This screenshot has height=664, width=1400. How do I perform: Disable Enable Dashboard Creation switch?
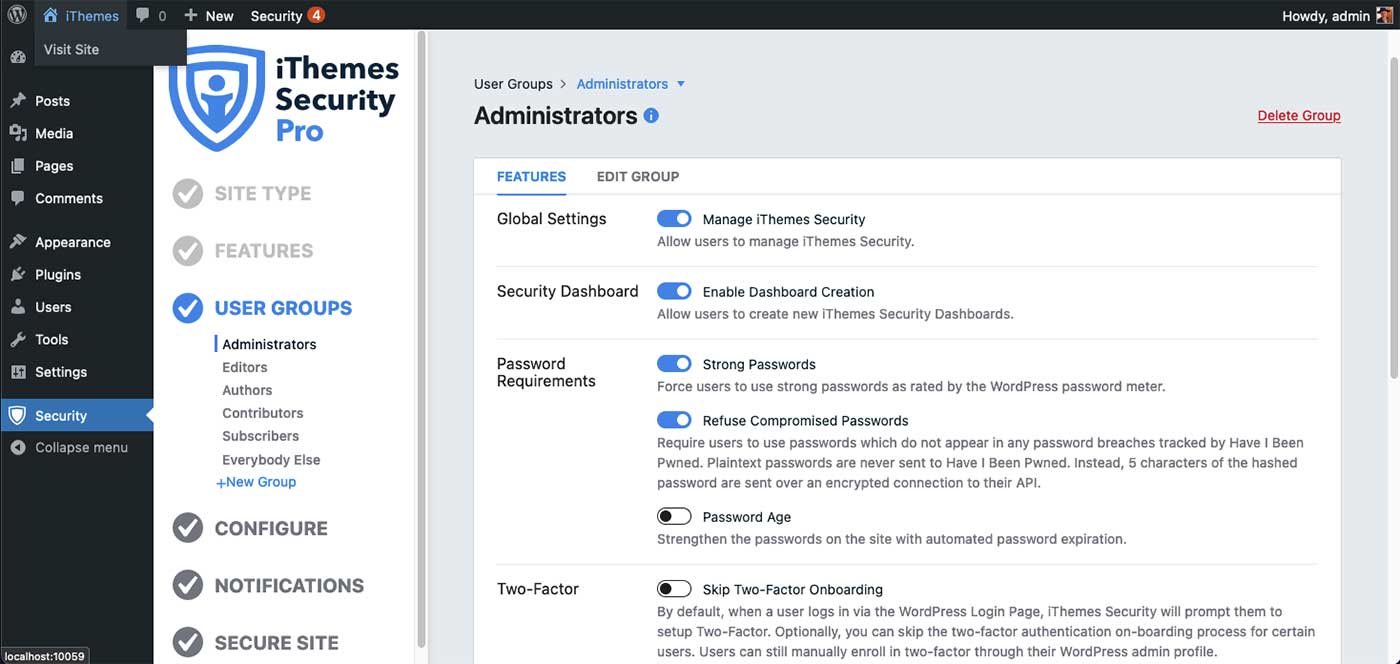click(x=674, y=291)
